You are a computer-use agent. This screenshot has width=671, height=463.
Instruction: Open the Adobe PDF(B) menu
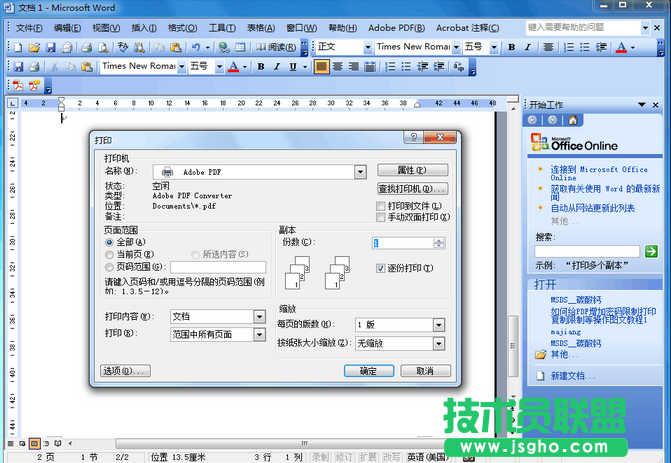point(396,28)
